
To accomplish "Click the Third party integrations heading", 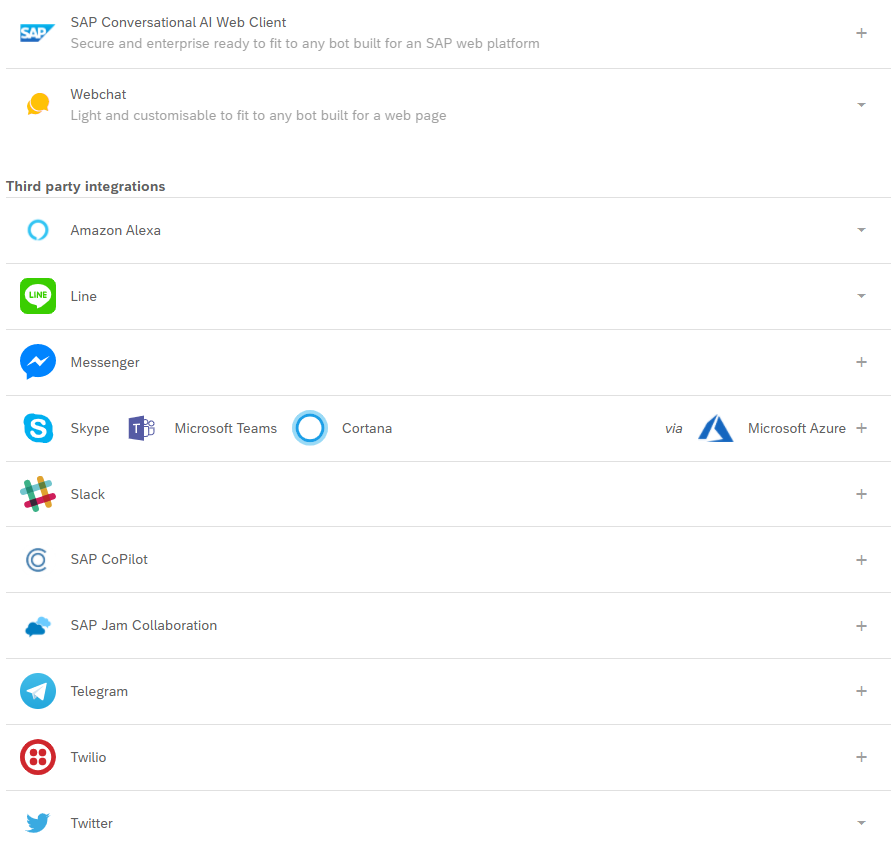I will 86,186.
